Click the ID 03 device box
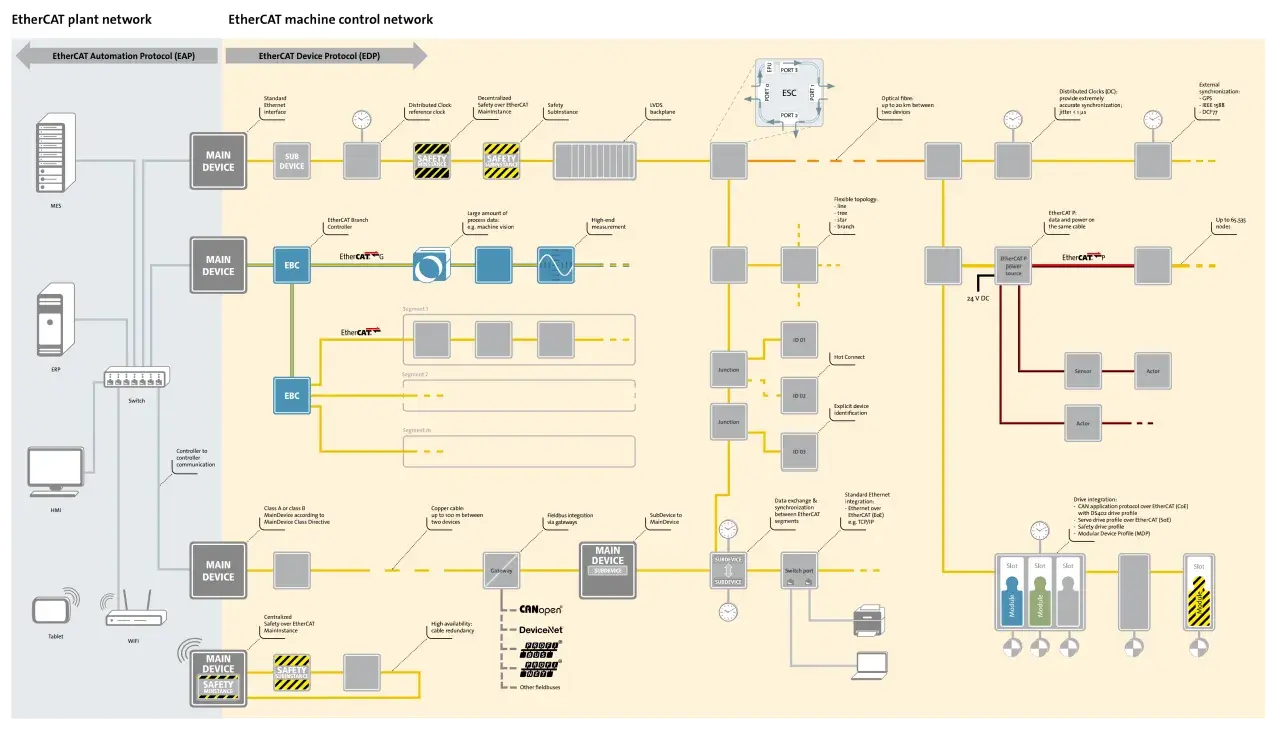The image size is (1280, 732). [x=799, y=451]
